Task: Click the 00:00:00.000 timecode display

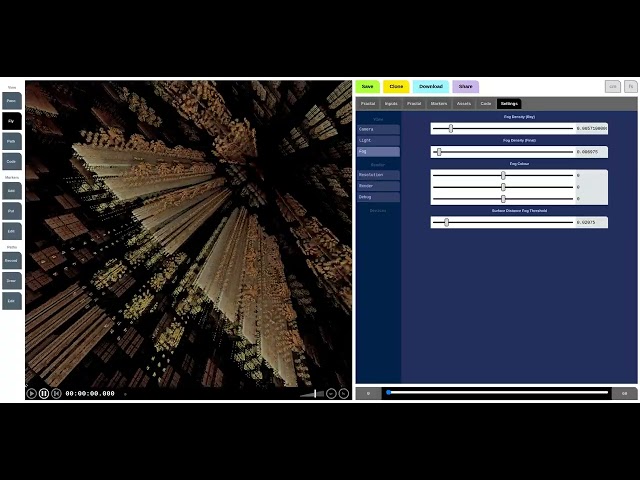Action: [90, 393]
